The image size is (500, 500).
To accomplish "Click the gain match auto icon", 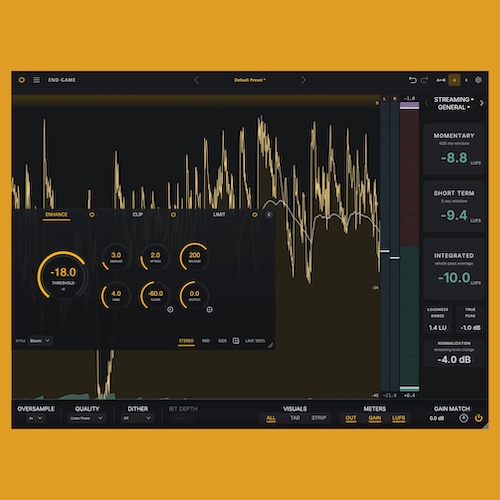I will point(463,418).
